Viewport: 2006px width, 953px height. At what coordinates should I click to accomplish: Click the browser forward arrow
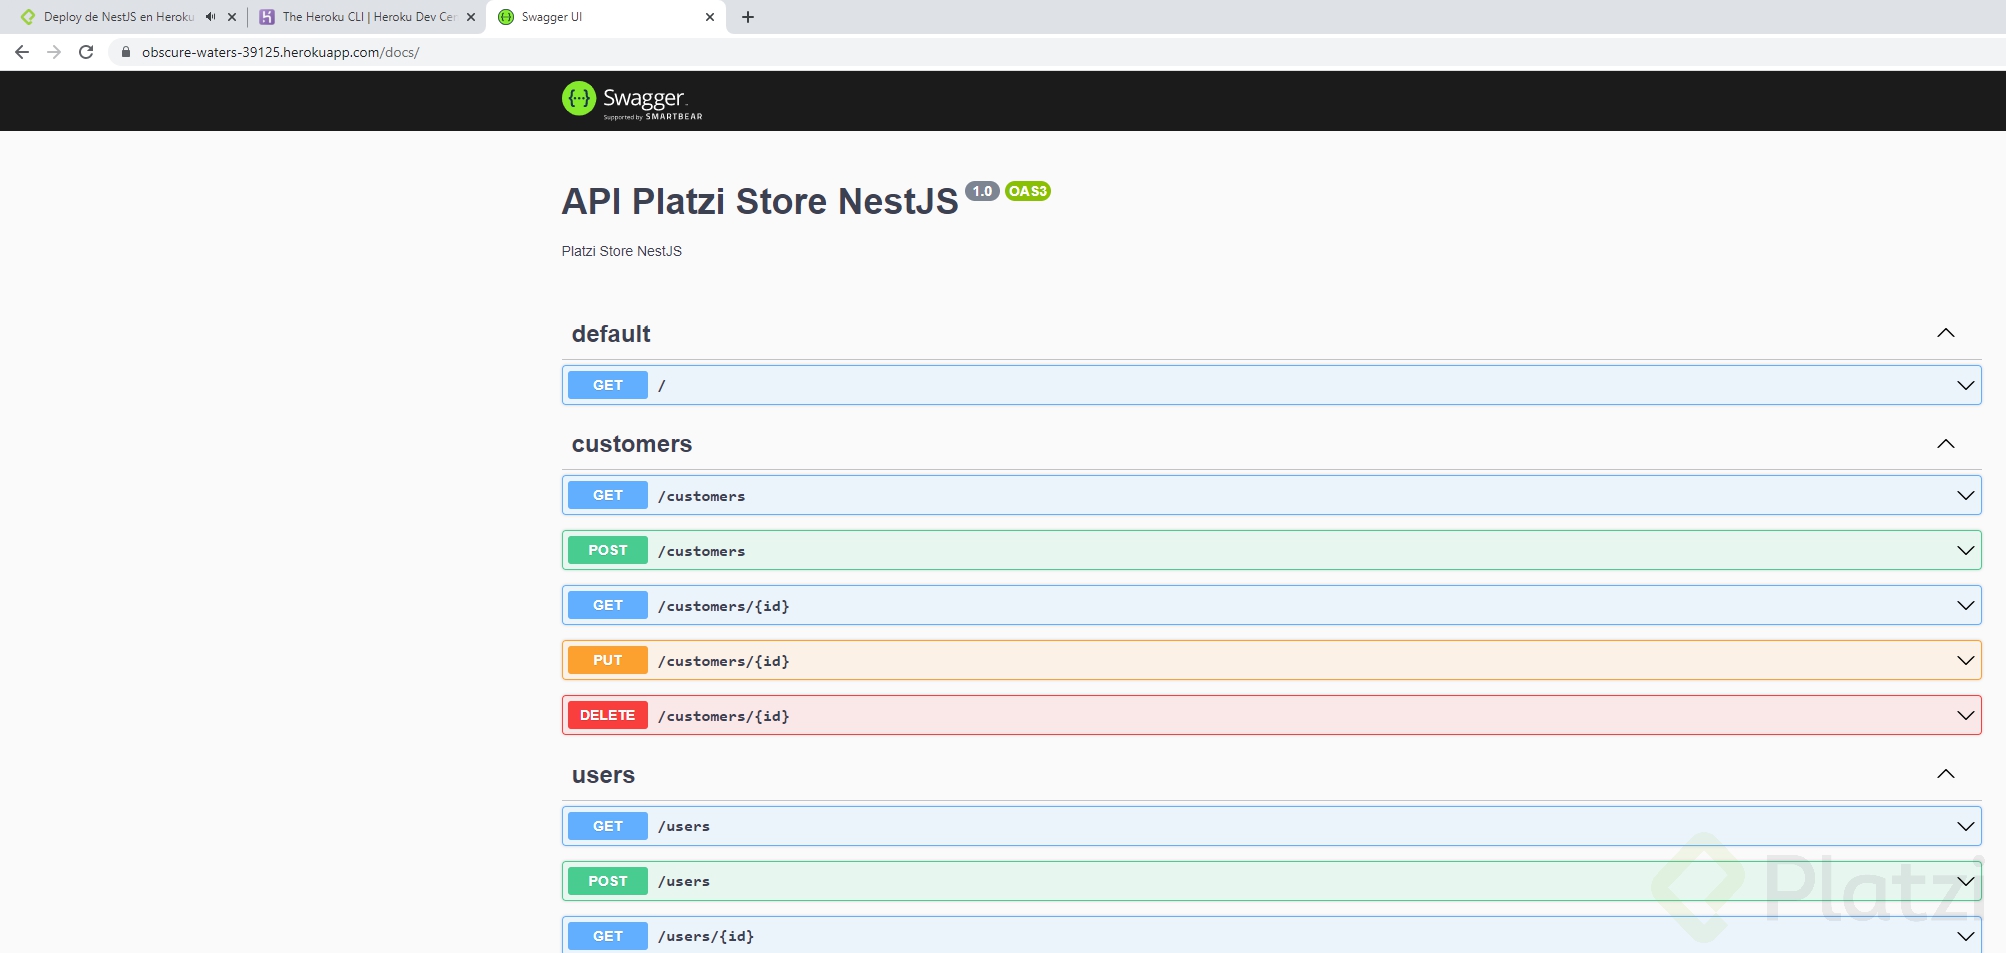[x=52, y=52]
